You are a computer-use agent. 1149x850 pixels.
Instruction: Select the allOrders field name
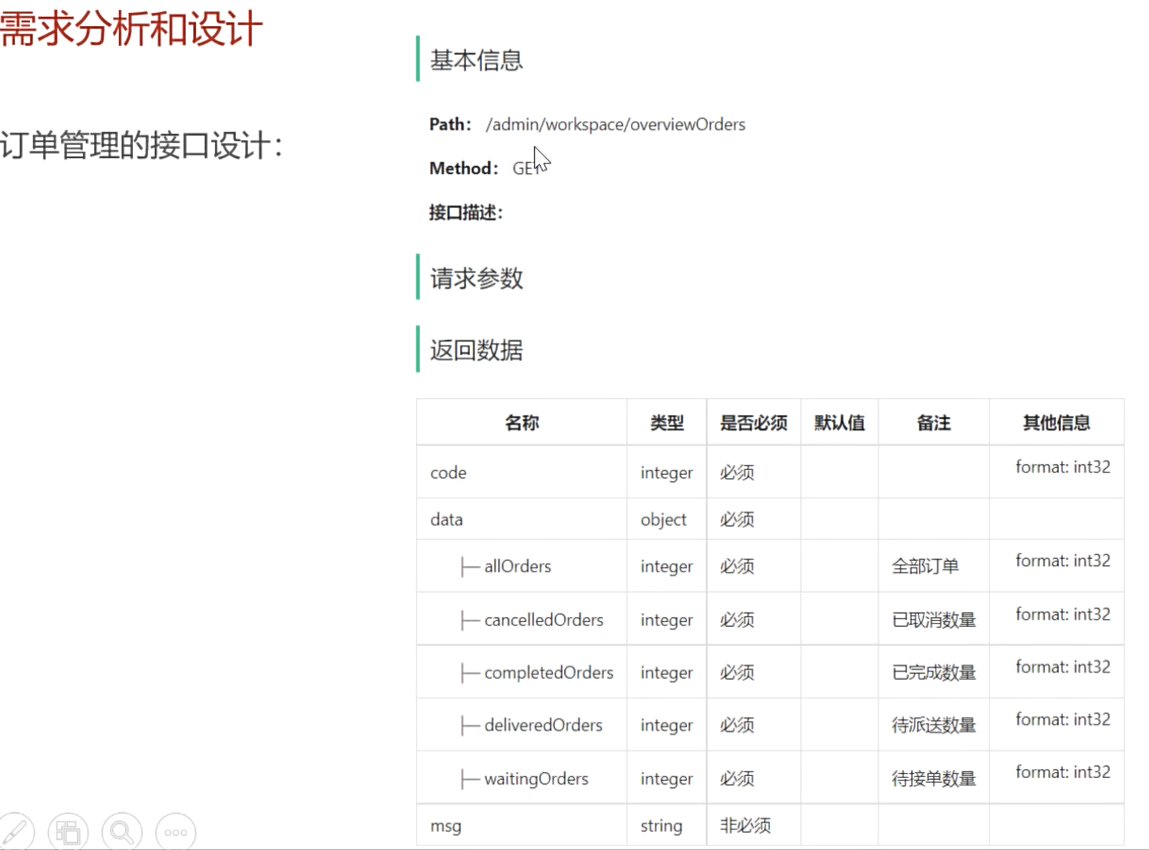pos(517,566)
